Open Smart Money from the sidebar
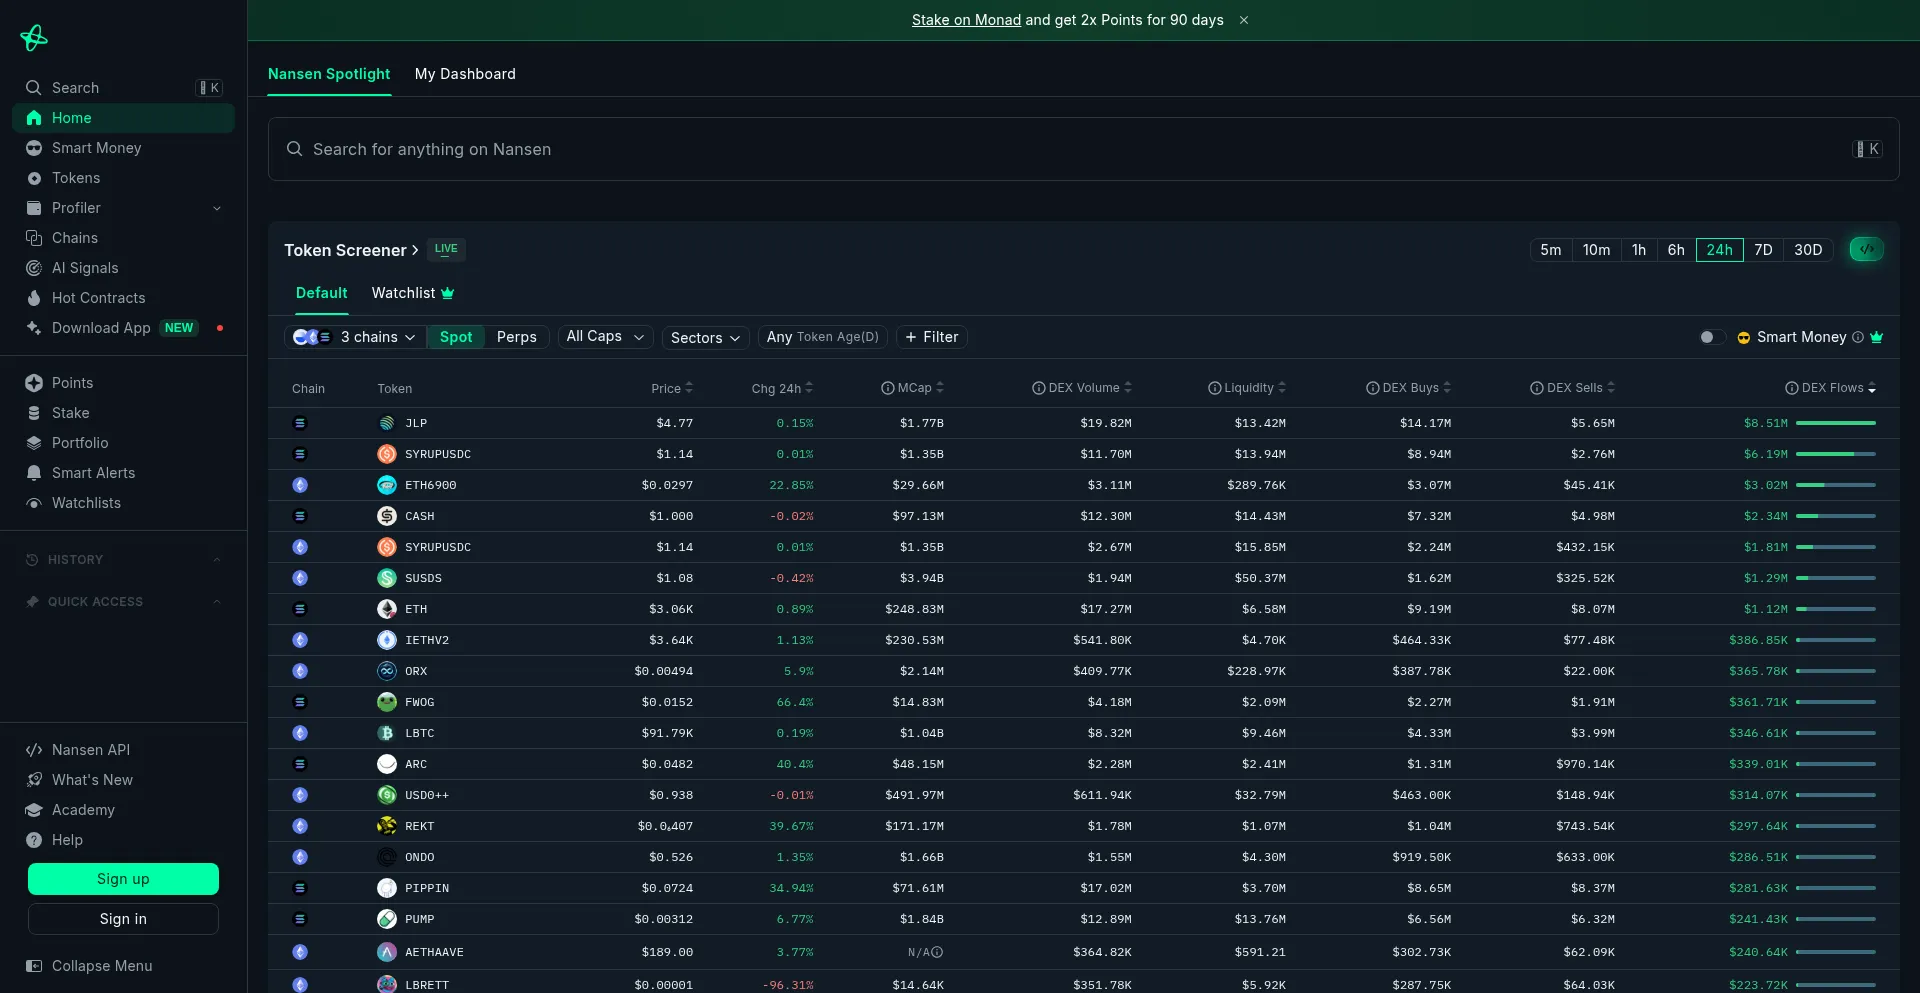 click(x=96, y=148)
